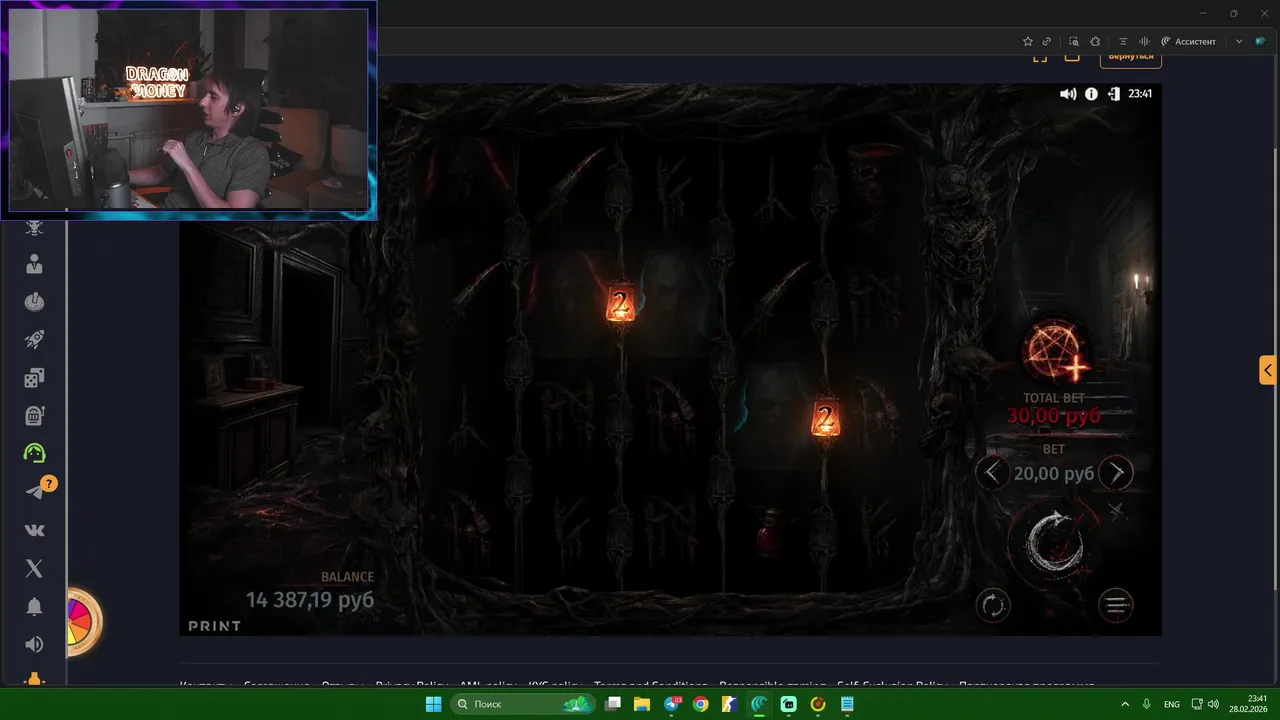Open the Telegram channel with question badge
Viewport: 1280px width, 720px height.
point(37,490)
